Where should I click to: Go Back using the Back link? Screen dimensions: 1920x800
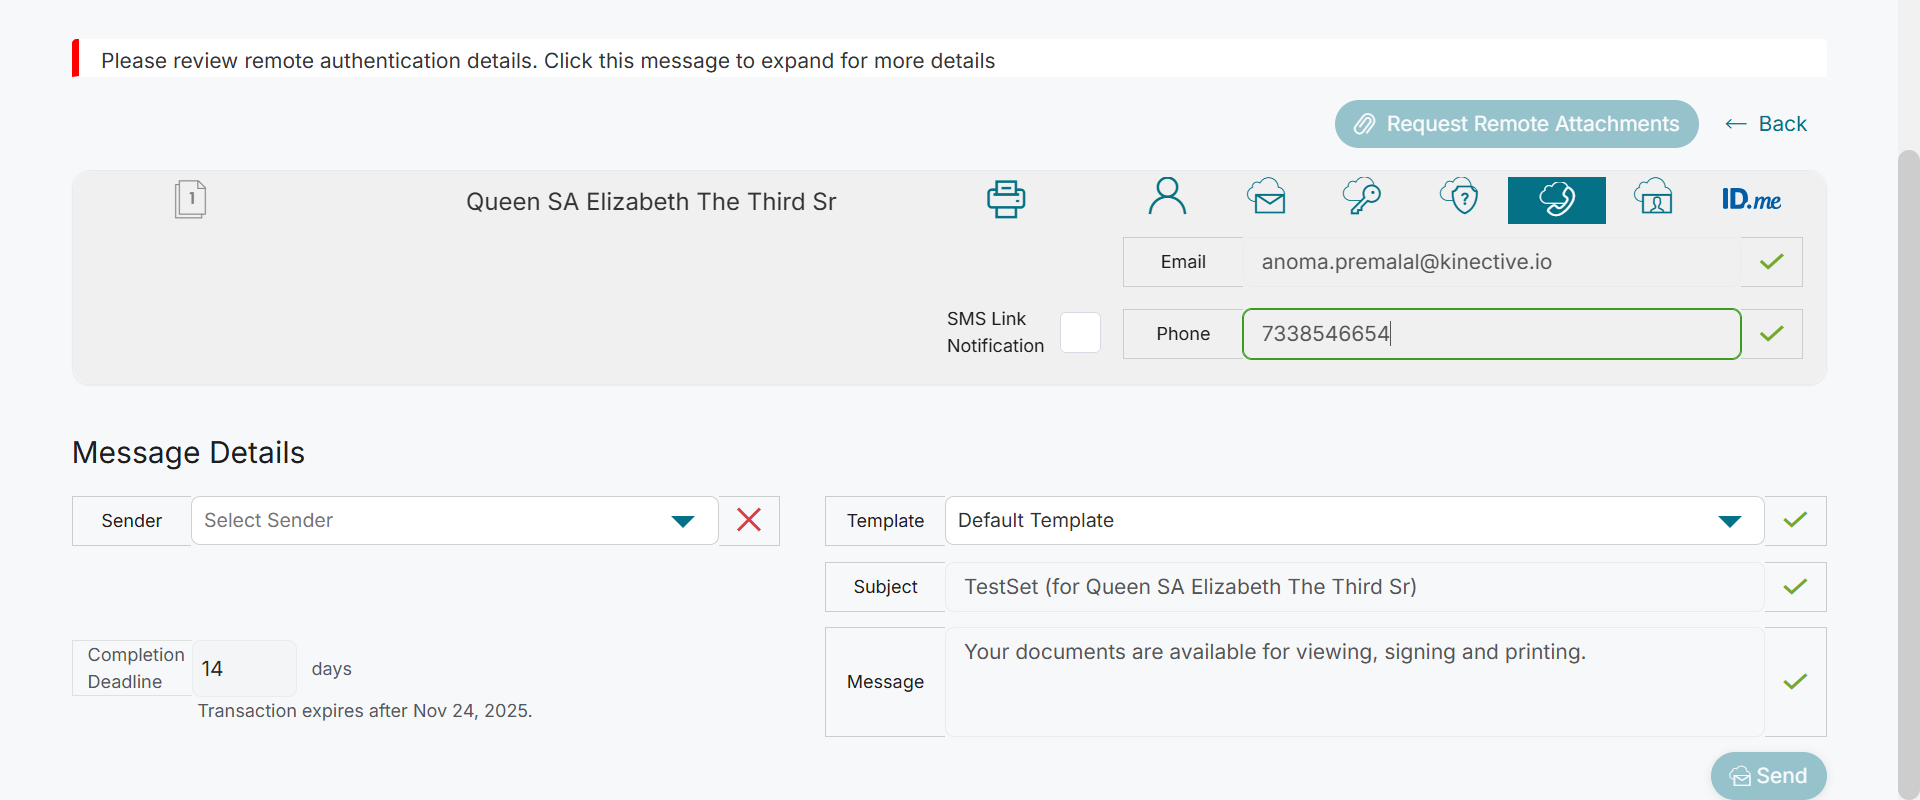[1766, 124]
